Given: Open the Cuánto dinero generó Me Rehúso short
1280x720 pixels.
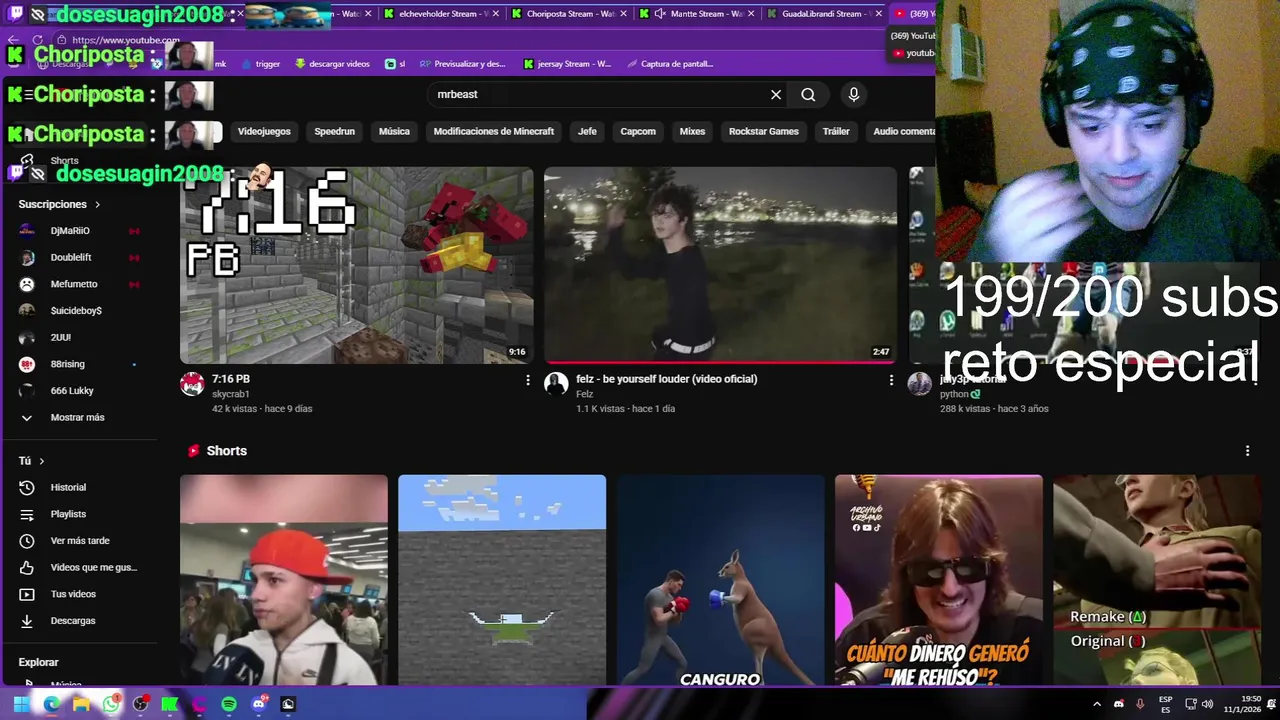Looking at the screenshot, I should pos(938,580).
